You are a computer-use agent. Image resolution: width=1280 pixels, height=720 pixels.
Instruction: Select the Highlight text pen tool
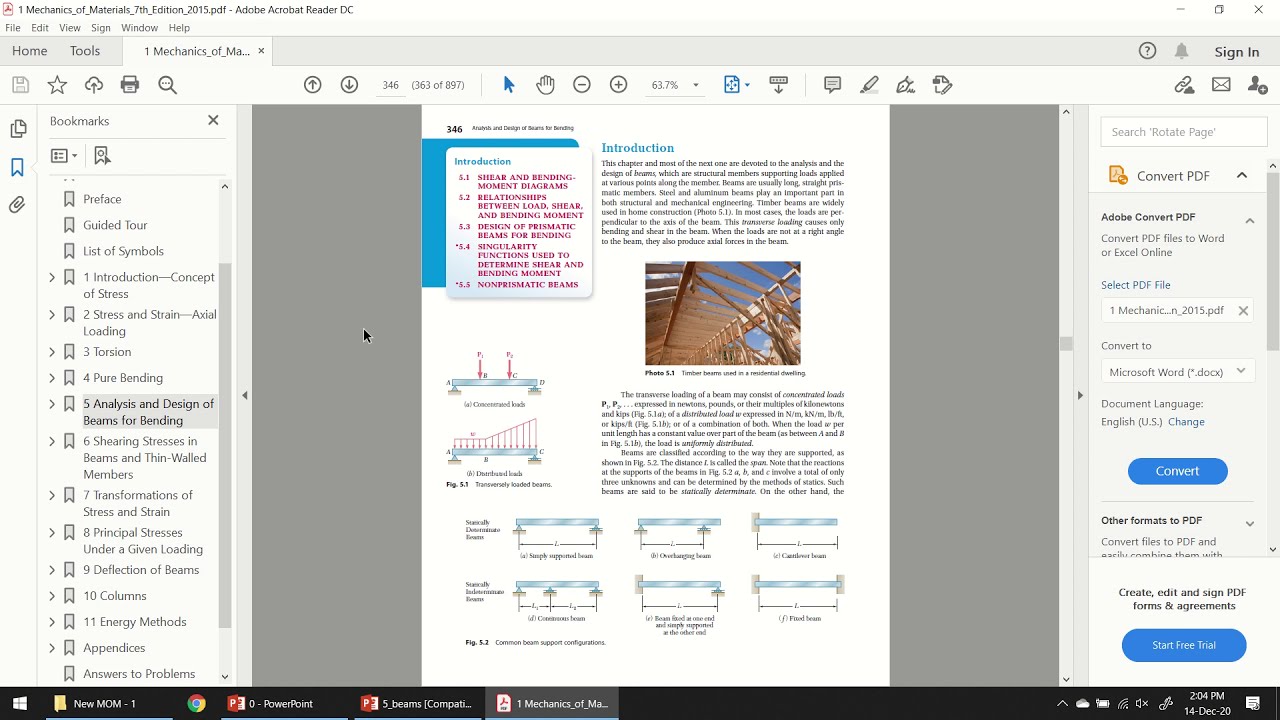(x=869, y=85)
